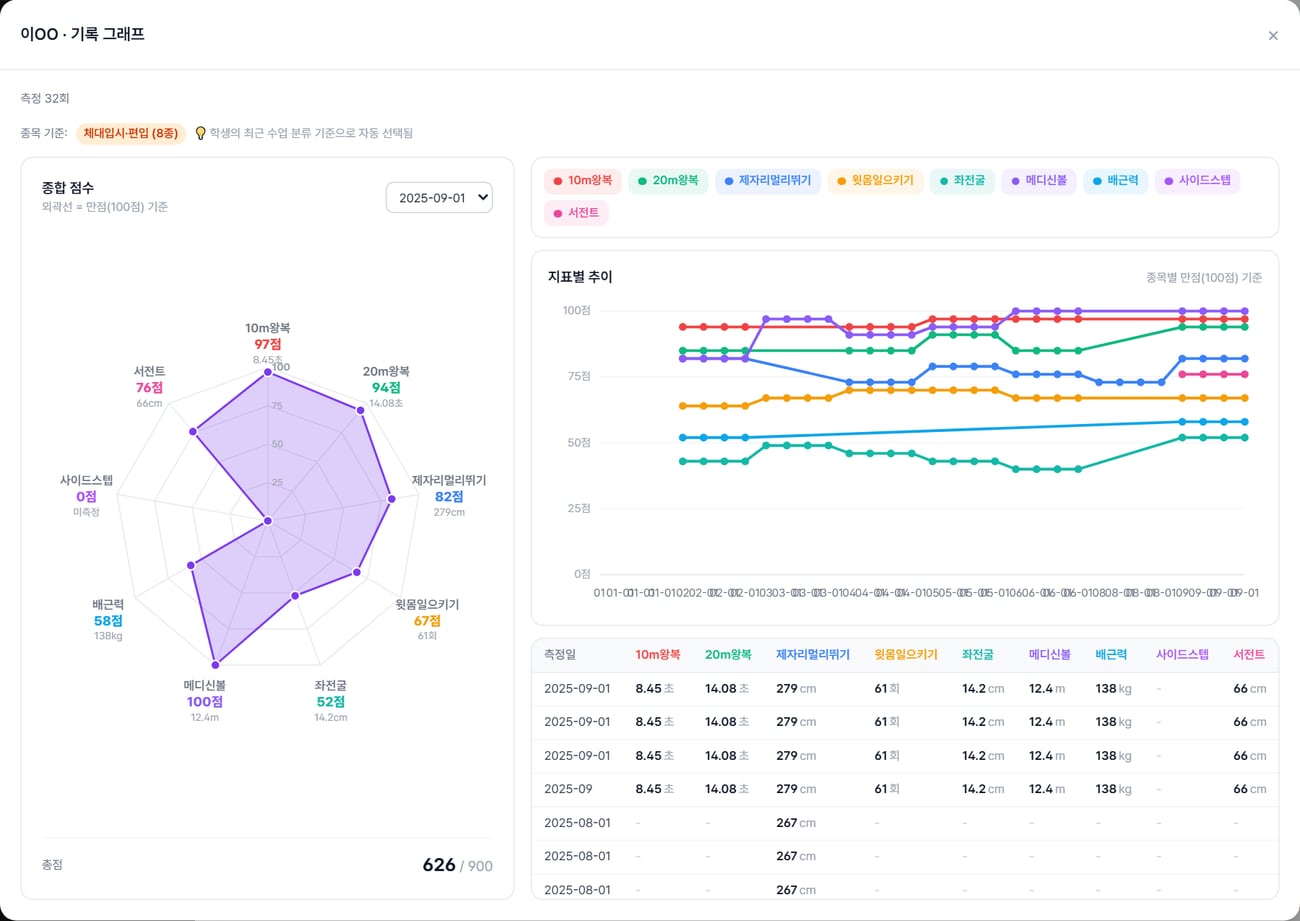Toggle the 좌전굴 legend chip
The width and height of the screenshot is (1300, 921).
(x=962, y=181)
